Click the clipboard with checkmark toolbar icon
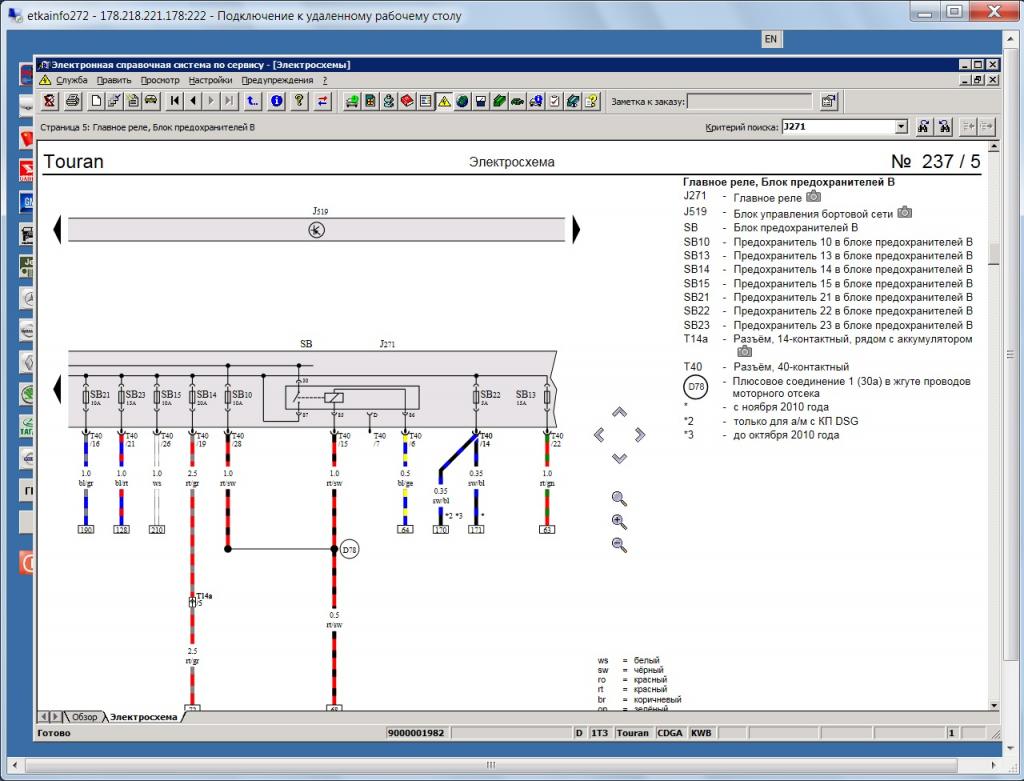 point(554,101)
